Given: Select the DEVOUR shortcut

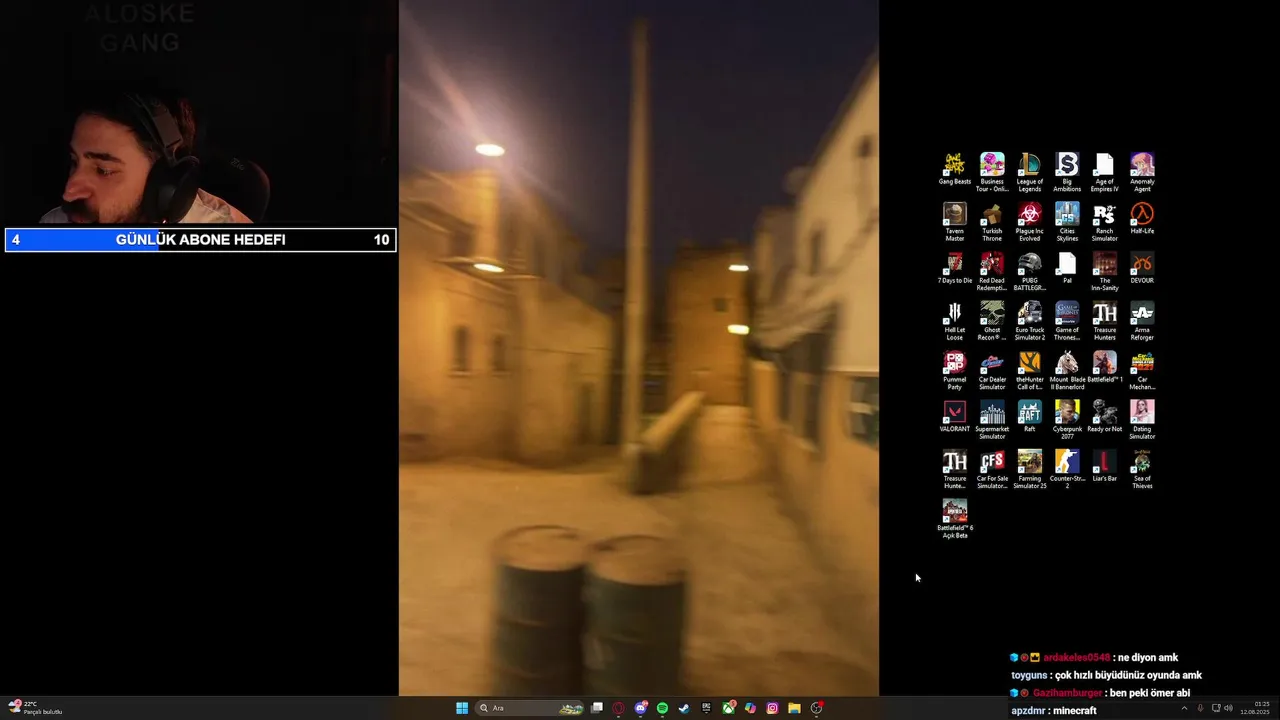Looking at the screenshot, I should pyautogui.click(x=1142, y=268).
